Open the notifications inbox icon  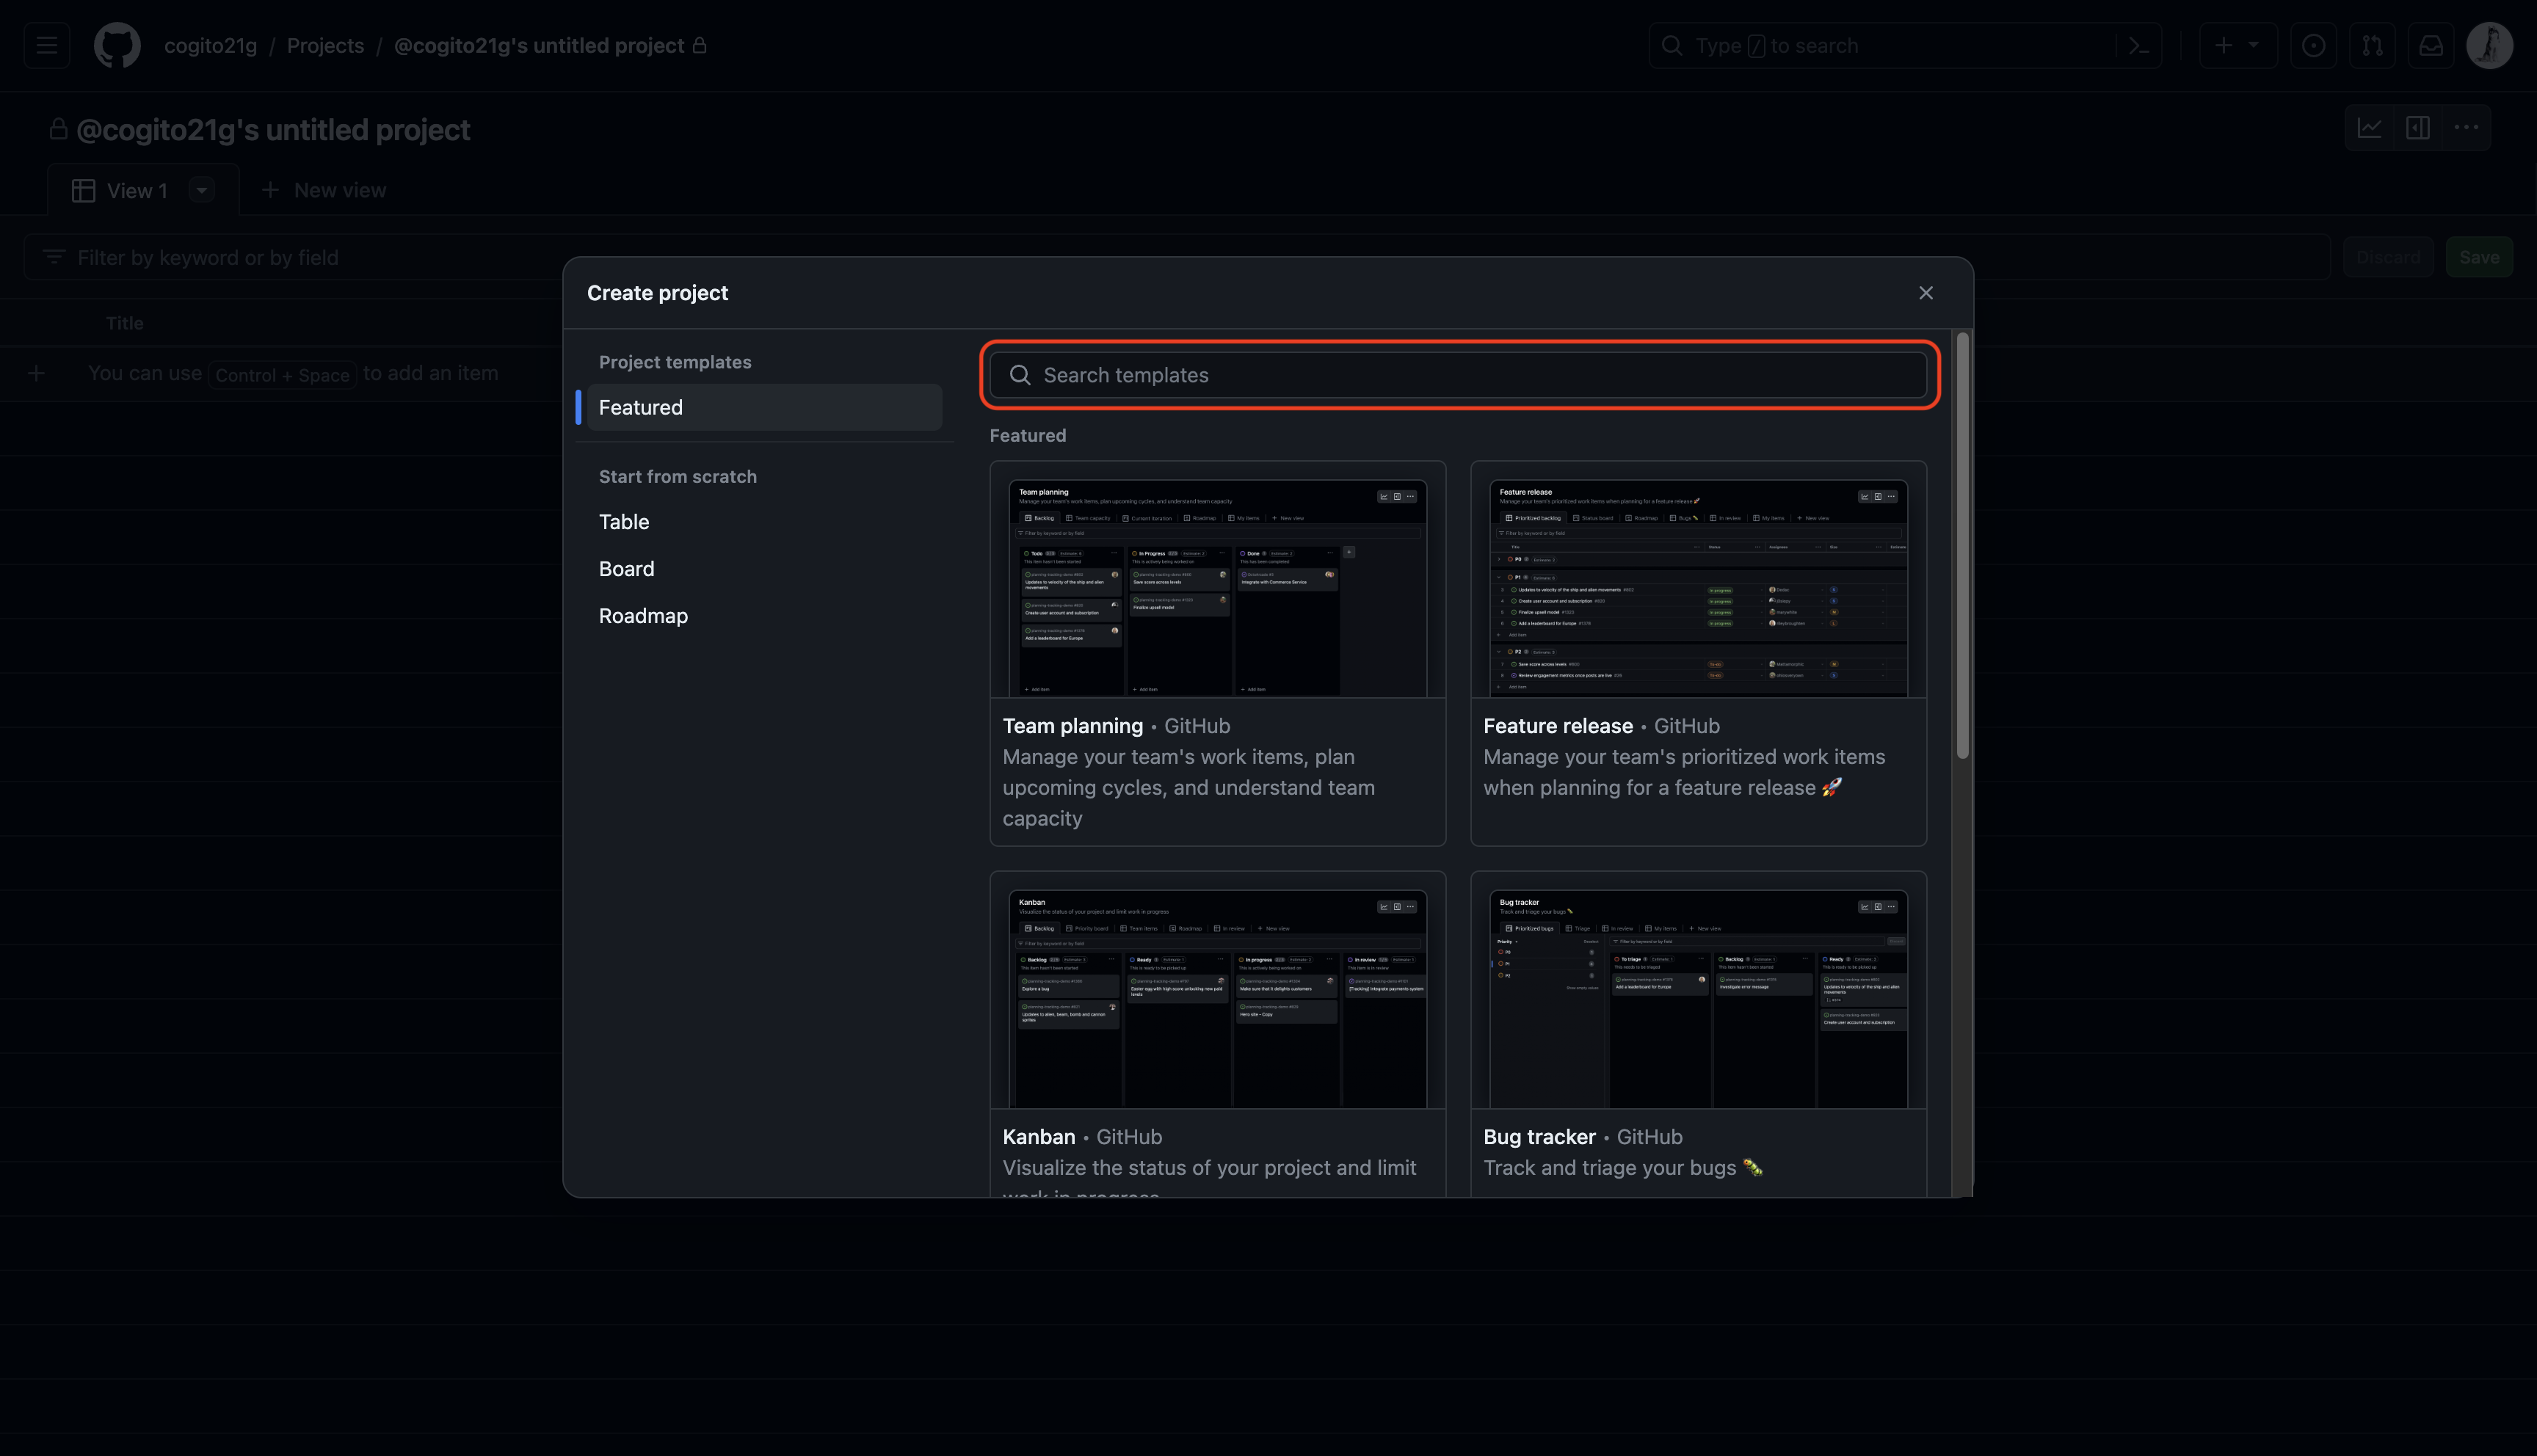[x=2431, y=46]
